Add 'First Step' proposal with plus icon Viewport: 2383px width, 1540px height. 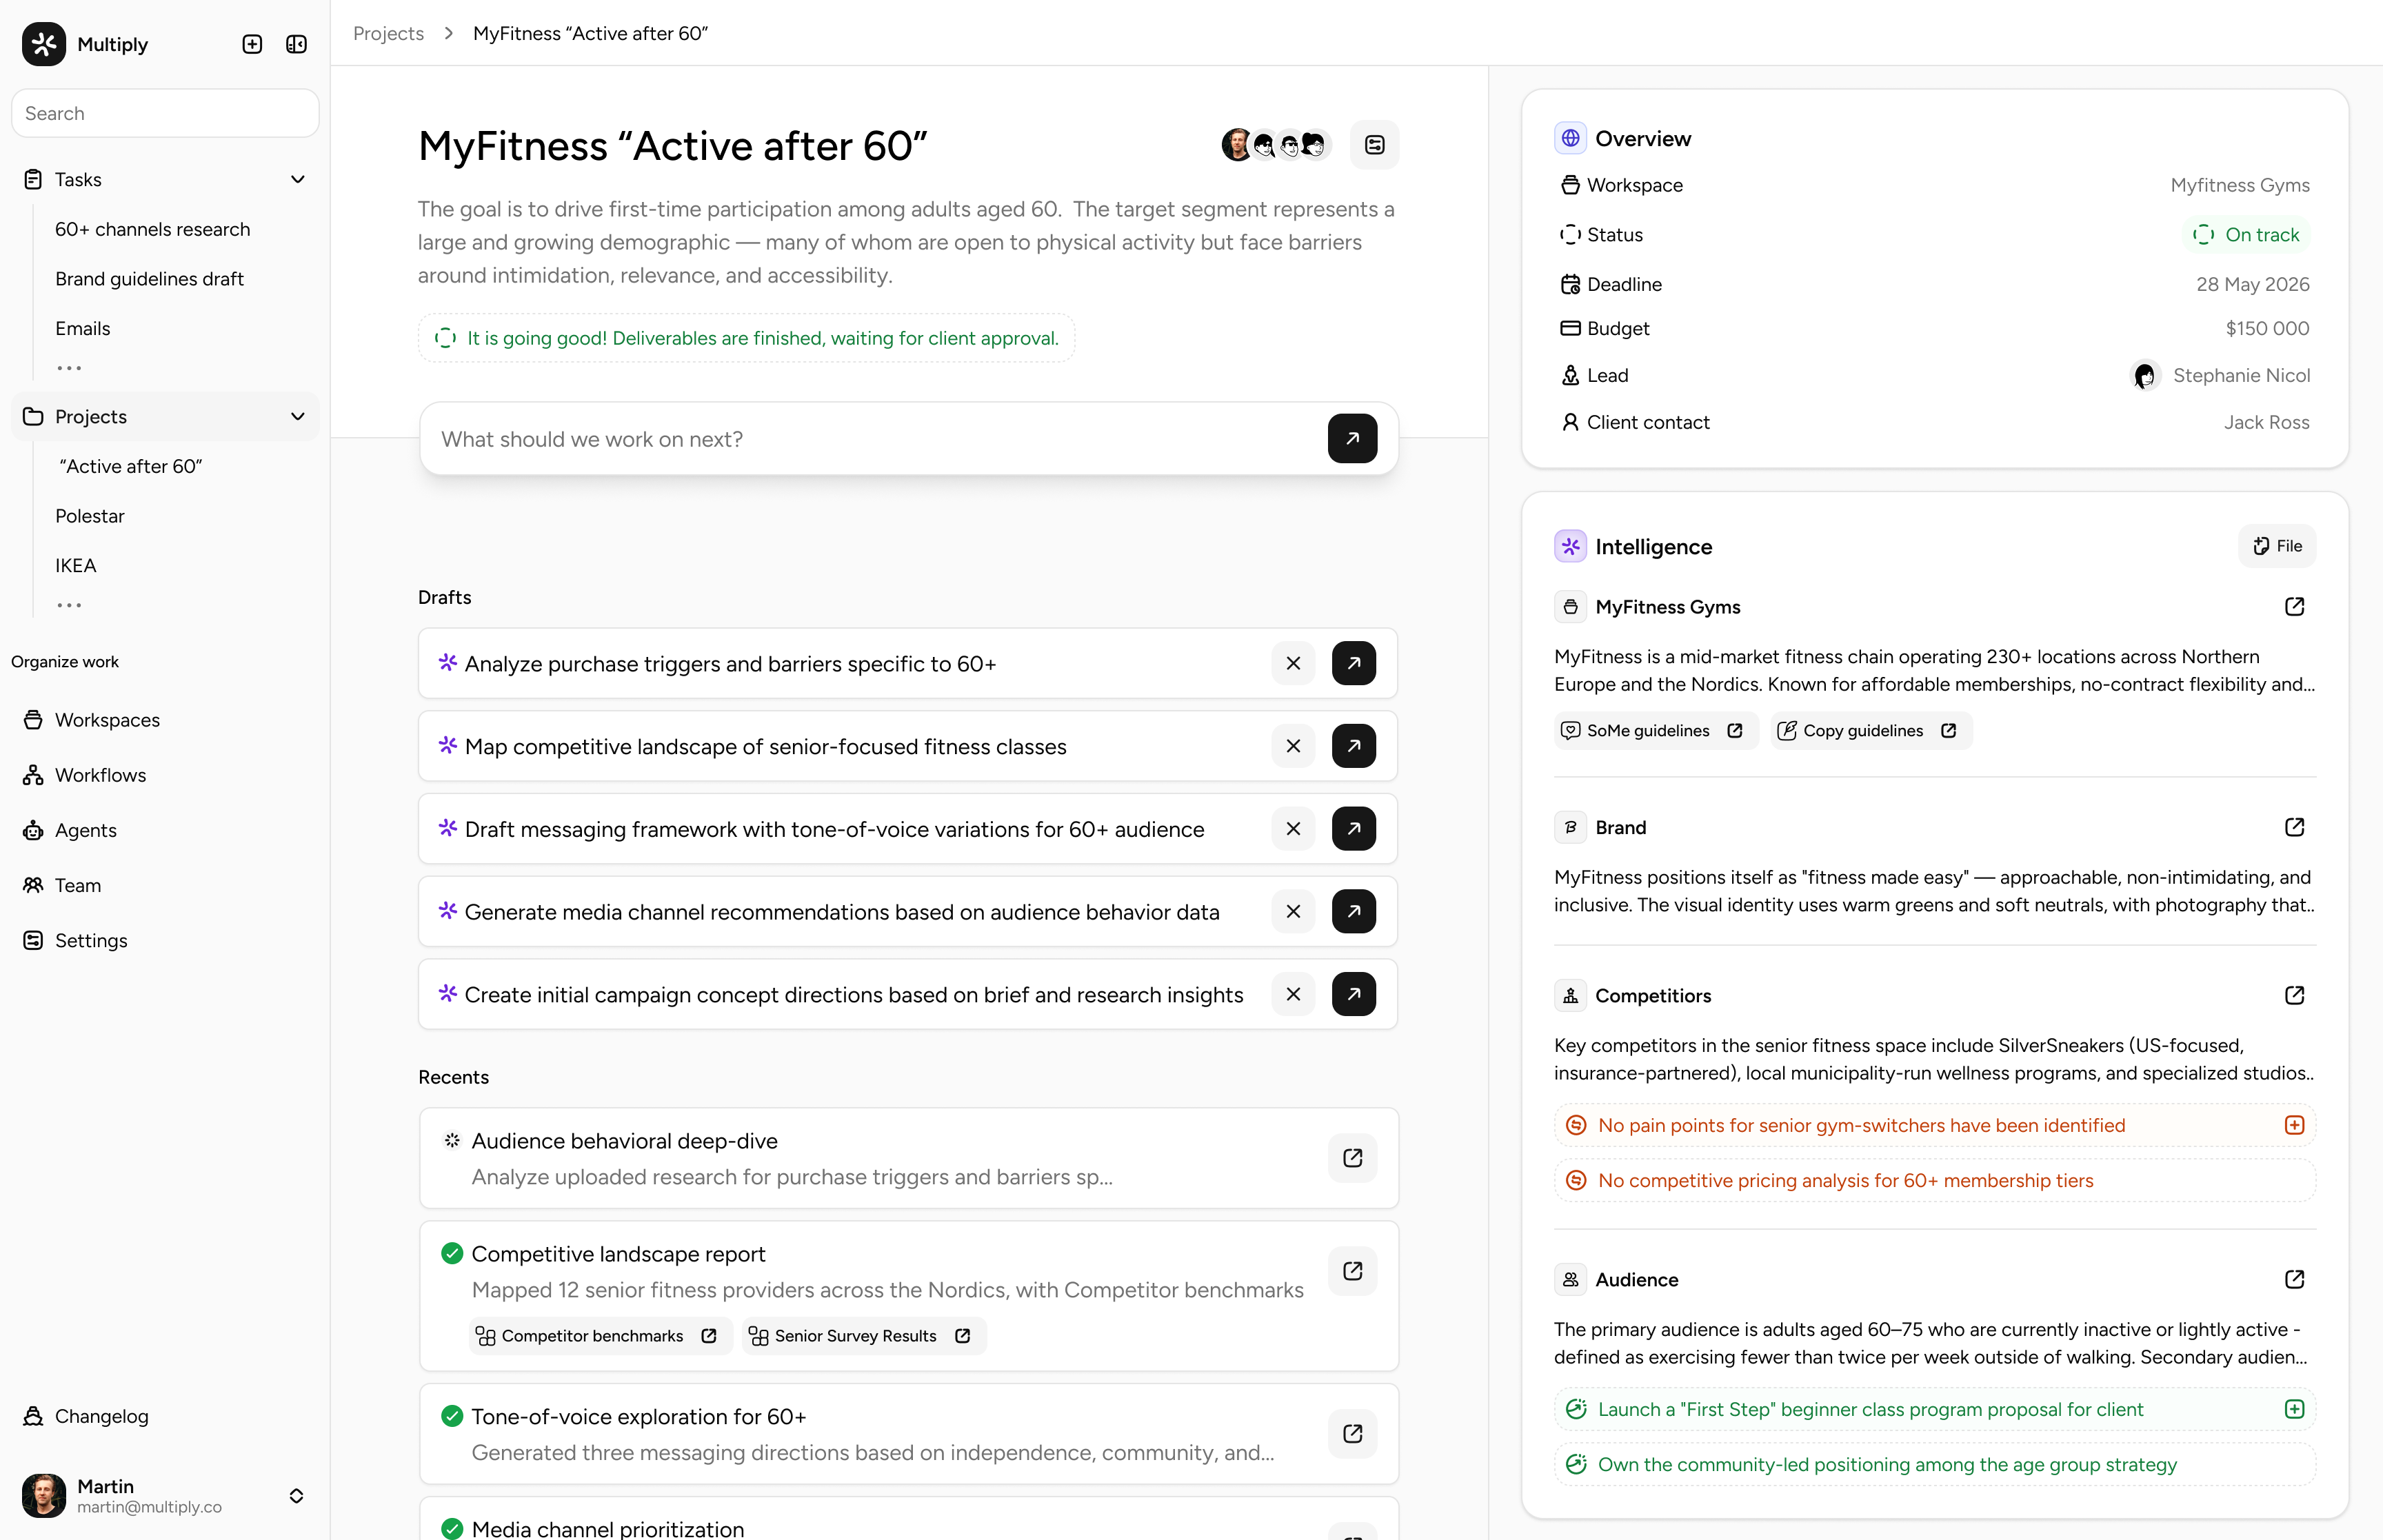(x=2294, y=1409)
